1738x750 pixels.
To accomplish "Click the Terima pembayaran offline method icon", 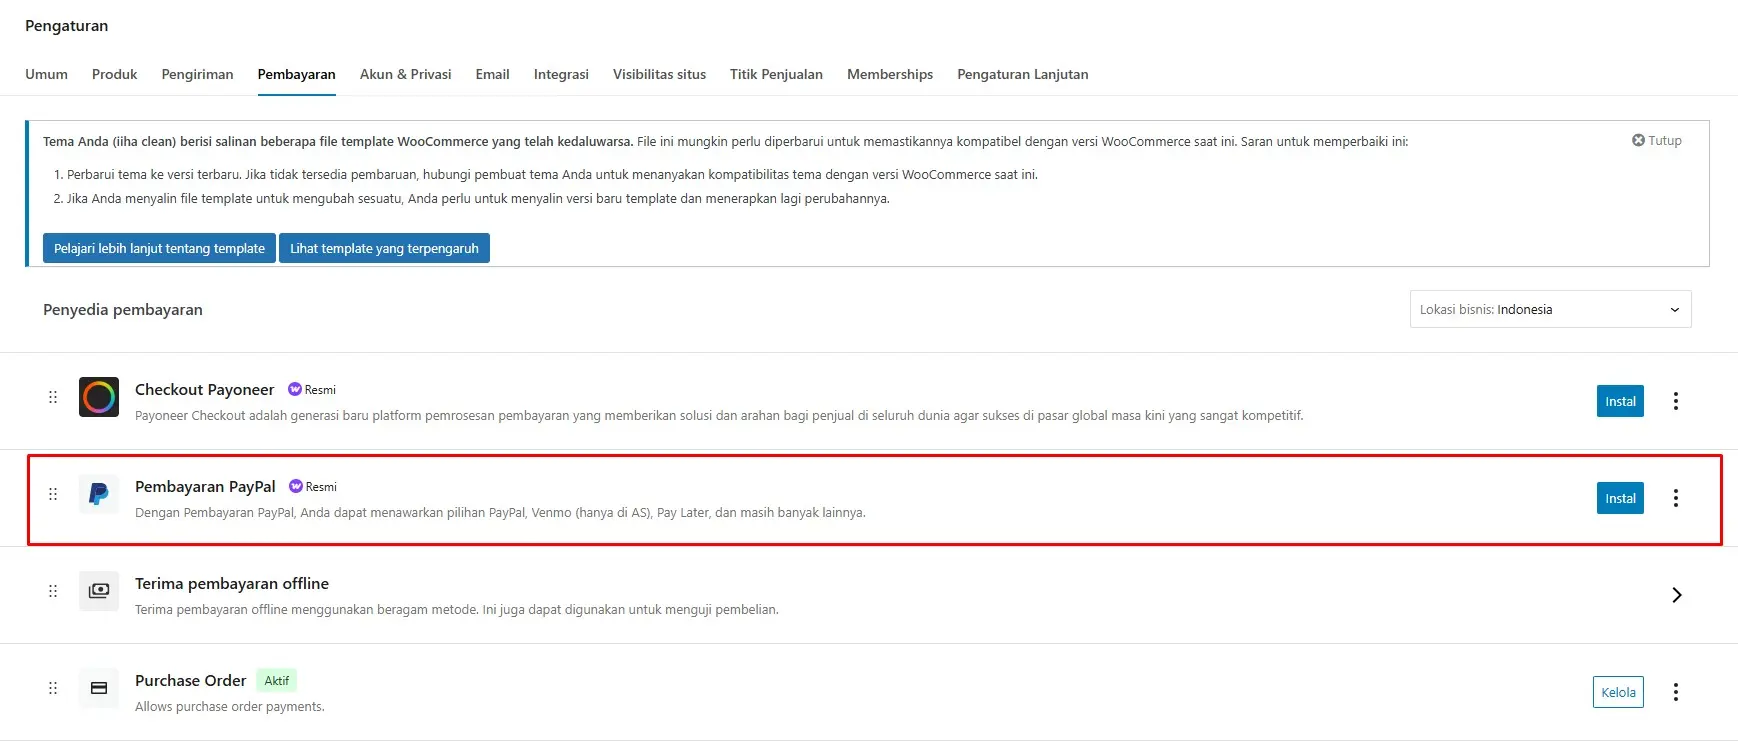I will tap(98, 591).
